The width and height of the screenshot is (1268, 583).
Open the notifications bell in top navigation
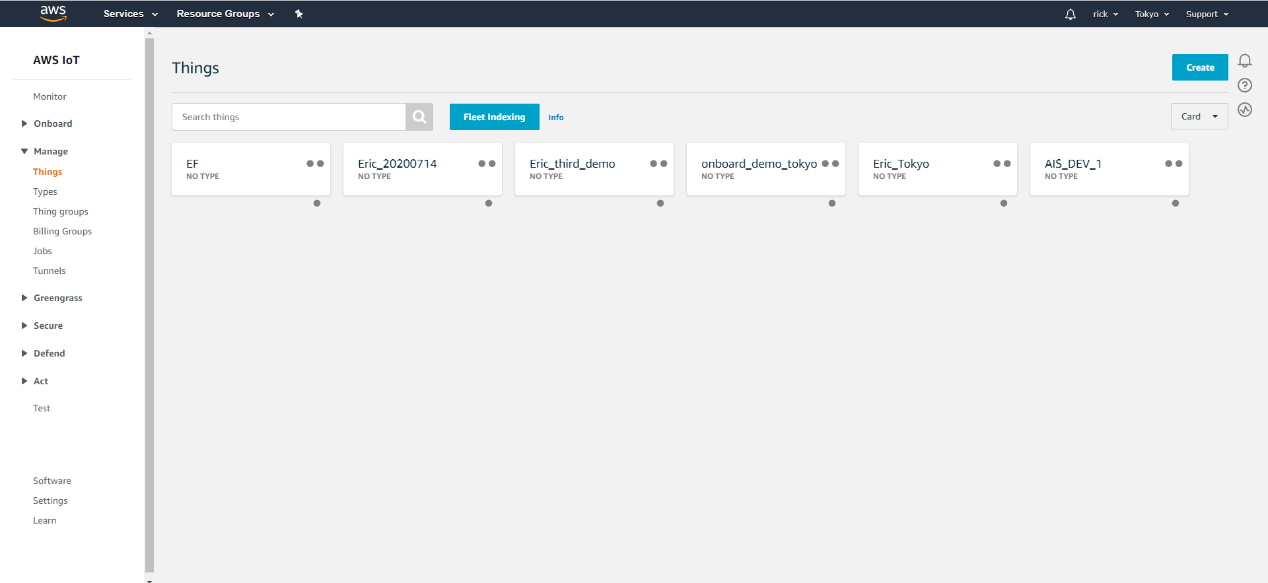[x=1070, y=14]
